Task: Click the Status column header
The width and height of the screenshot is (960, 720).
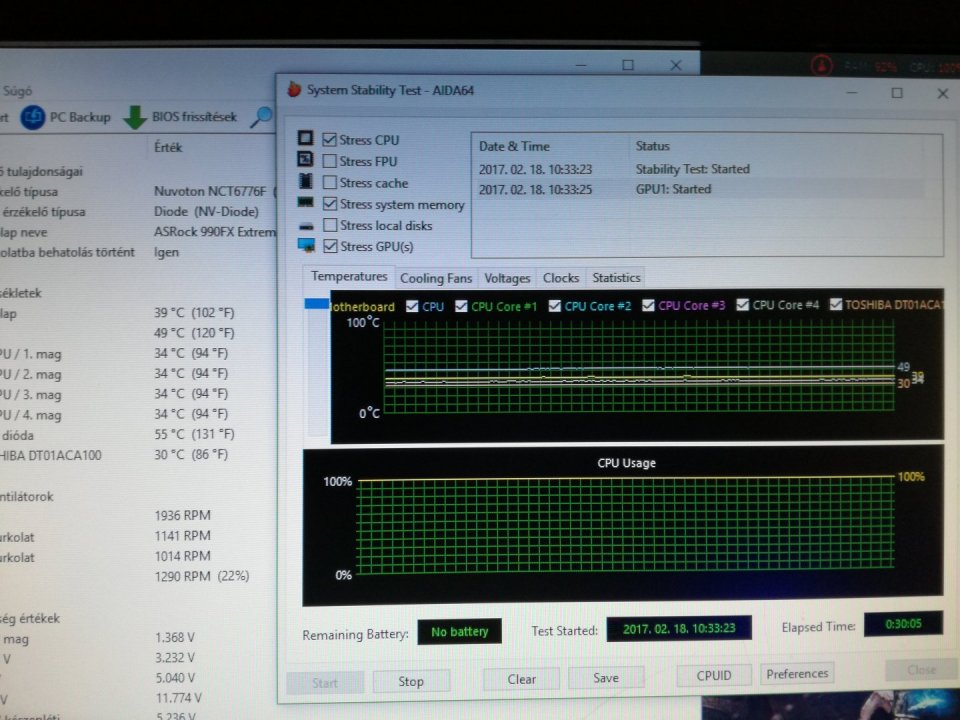Action: (x=653, y=146)
